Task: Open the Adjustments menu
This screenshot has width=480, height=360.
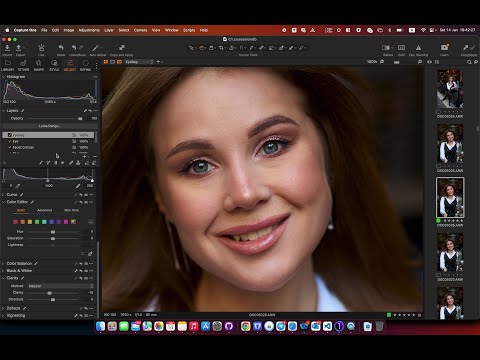Action: point(89,30)
